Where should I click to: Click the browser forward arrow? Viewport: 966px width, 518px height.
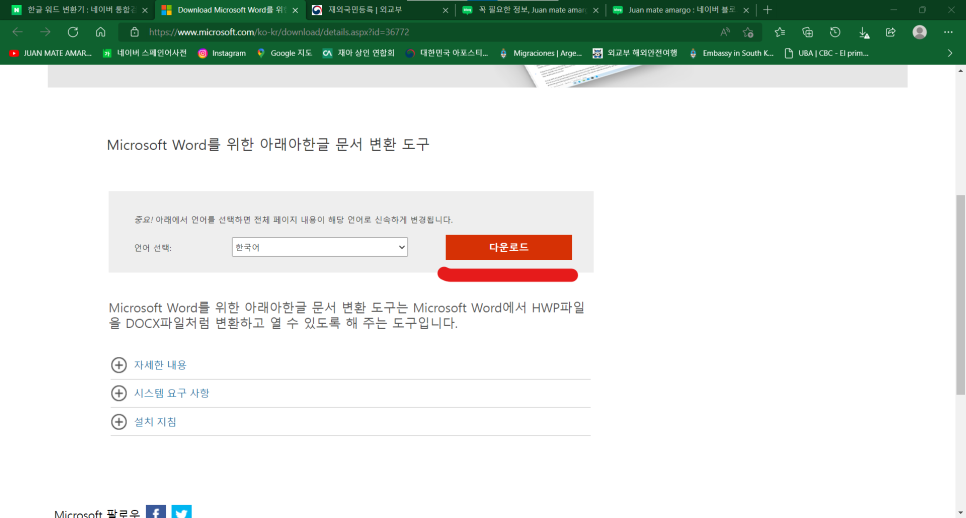coord(45,32)
